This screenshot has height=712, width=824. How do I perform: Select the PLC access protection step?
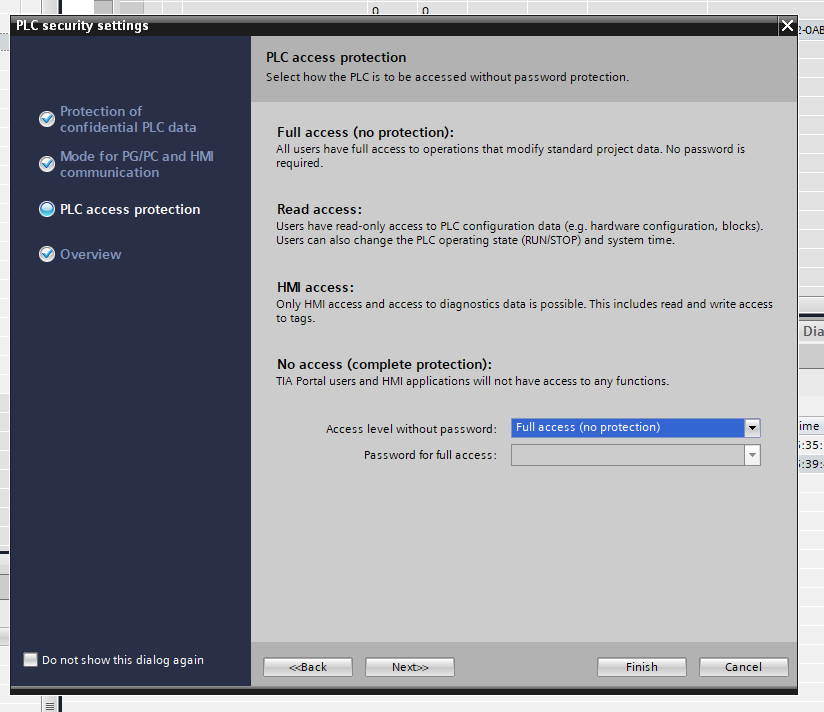tap(130, 209)
